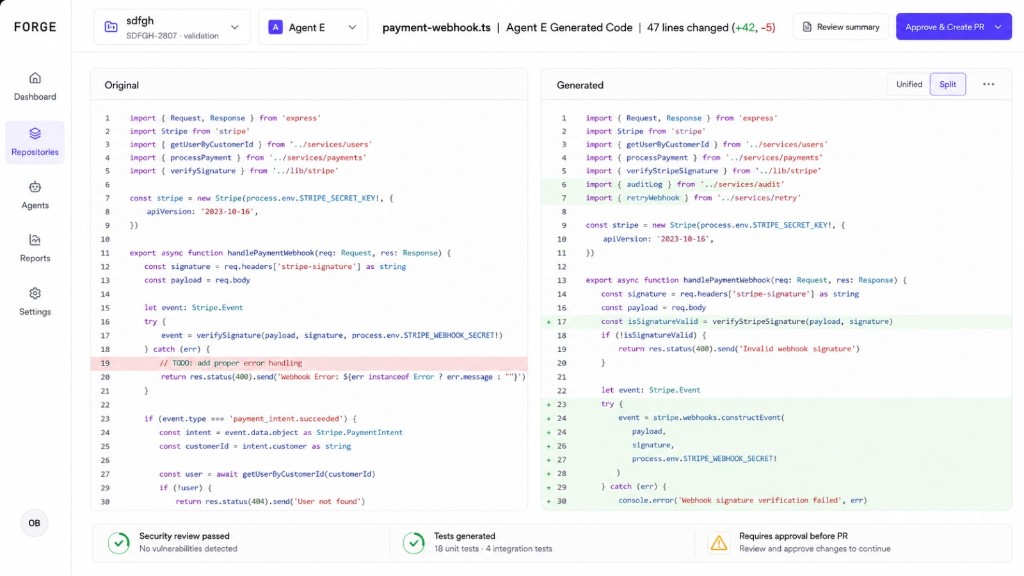
Task: Click the 'User not found' return line
Action: (x=270, y=502)
